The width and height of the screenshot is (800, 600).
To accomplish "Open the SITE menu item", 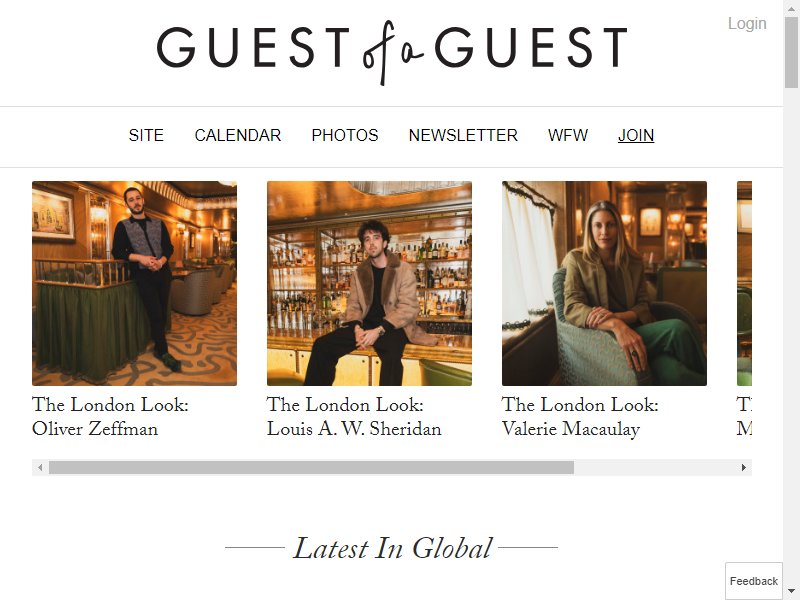I will click(146, 135).
